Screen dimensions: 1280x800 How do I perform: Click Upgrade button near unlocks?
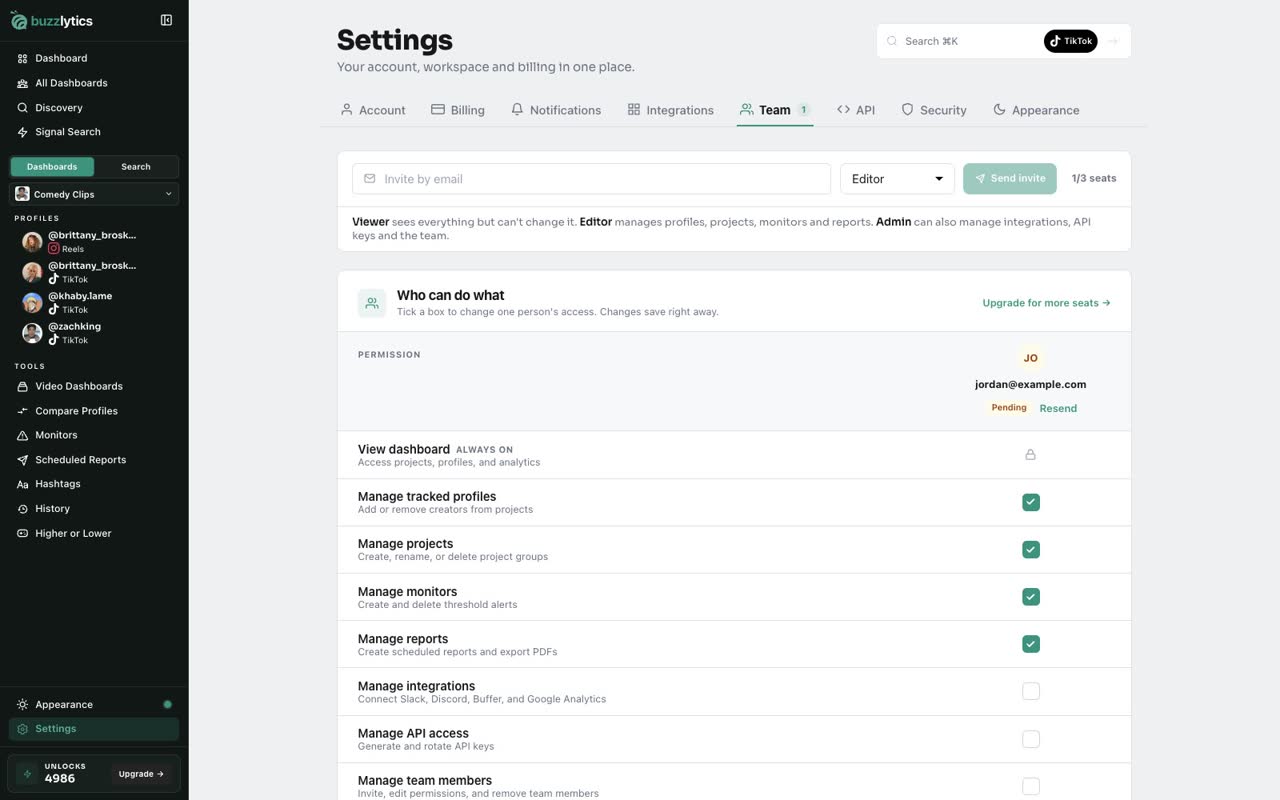click(x=141, y=774)
